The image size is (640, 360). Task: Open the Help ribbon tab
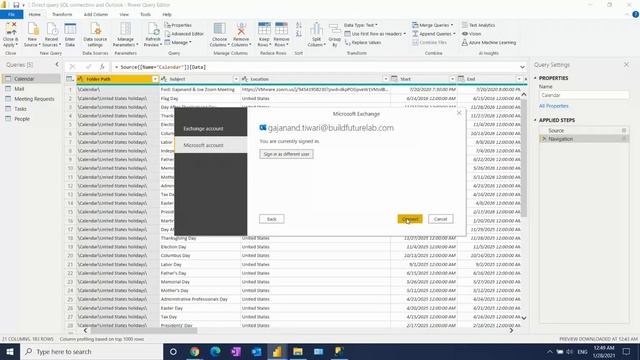[x=167, y=14]
